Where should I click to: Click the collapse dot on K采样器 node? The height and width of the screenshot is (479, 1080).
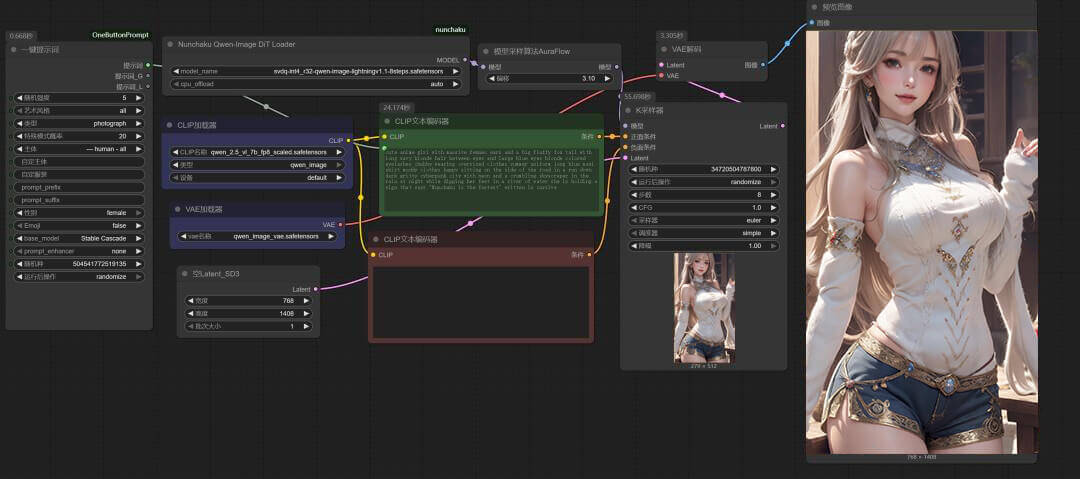click(x=628, y=110)
